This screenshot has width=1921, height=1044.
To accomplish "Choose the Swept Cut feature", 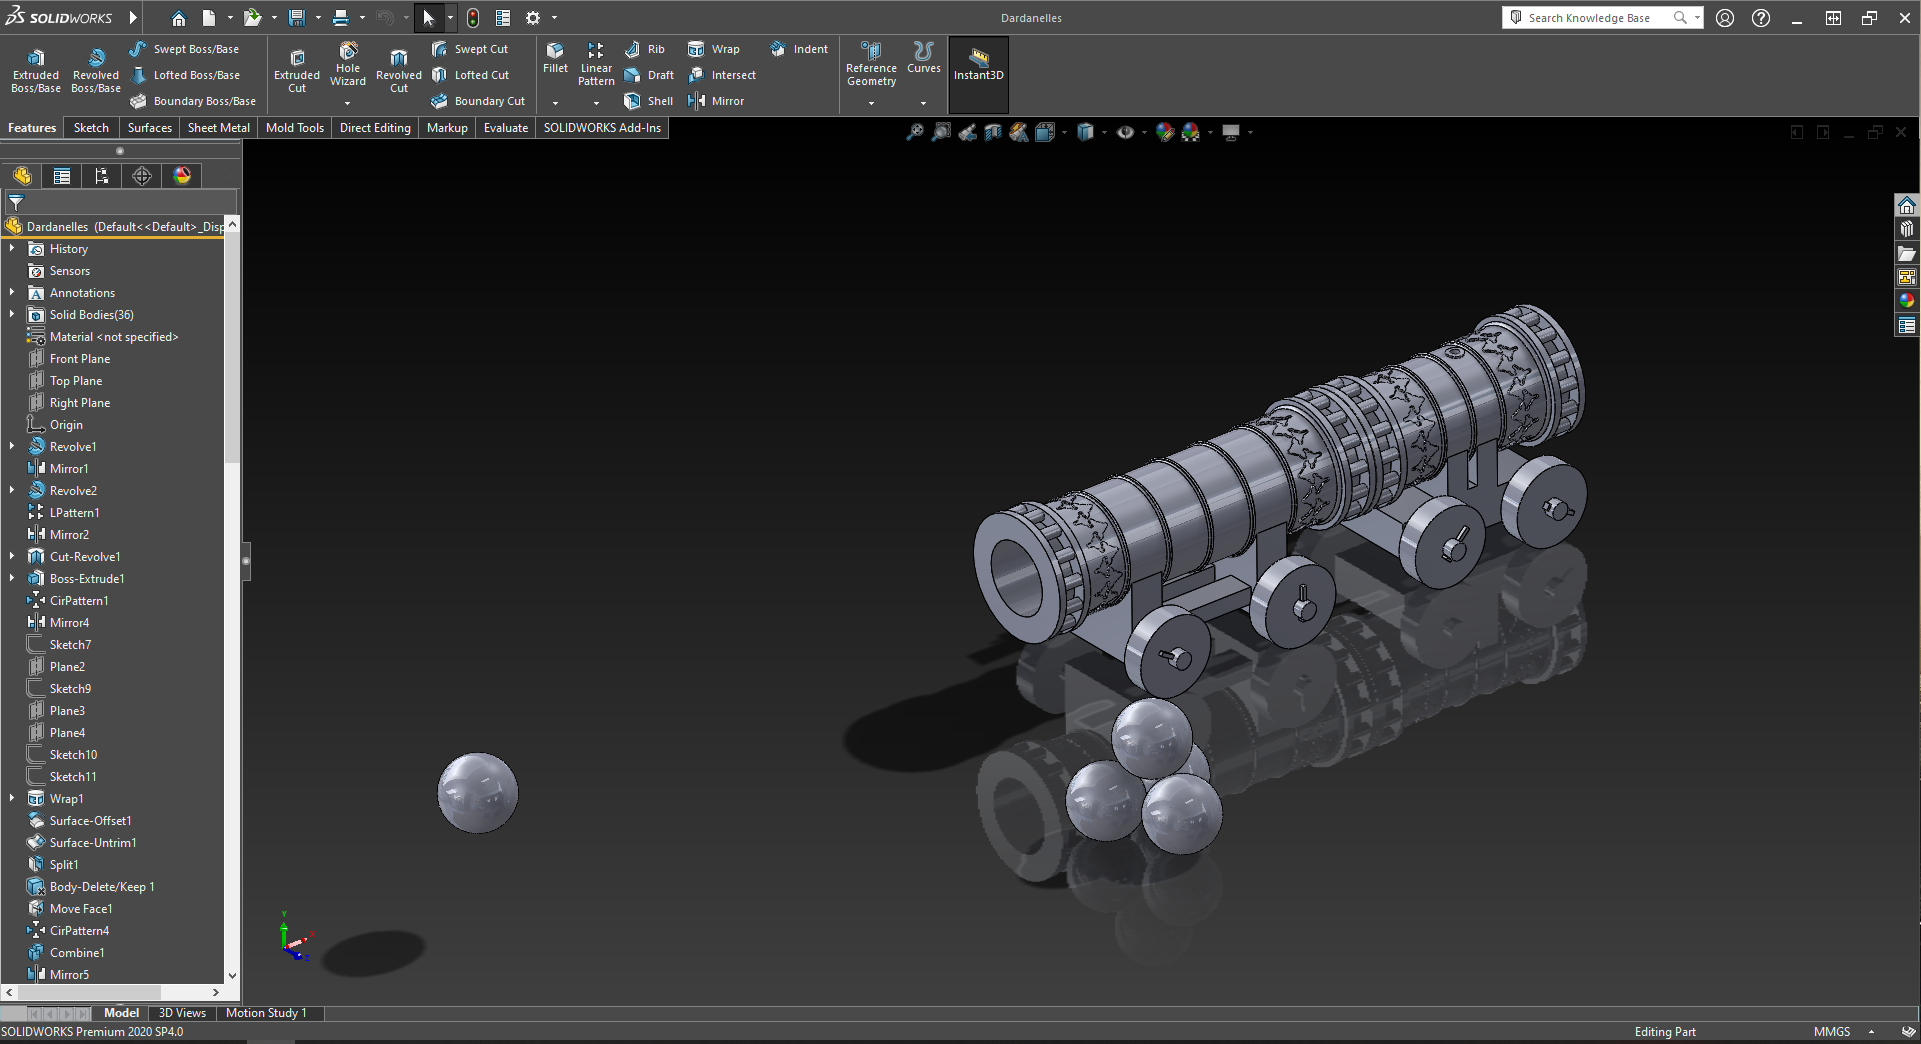I will (469, 49).
